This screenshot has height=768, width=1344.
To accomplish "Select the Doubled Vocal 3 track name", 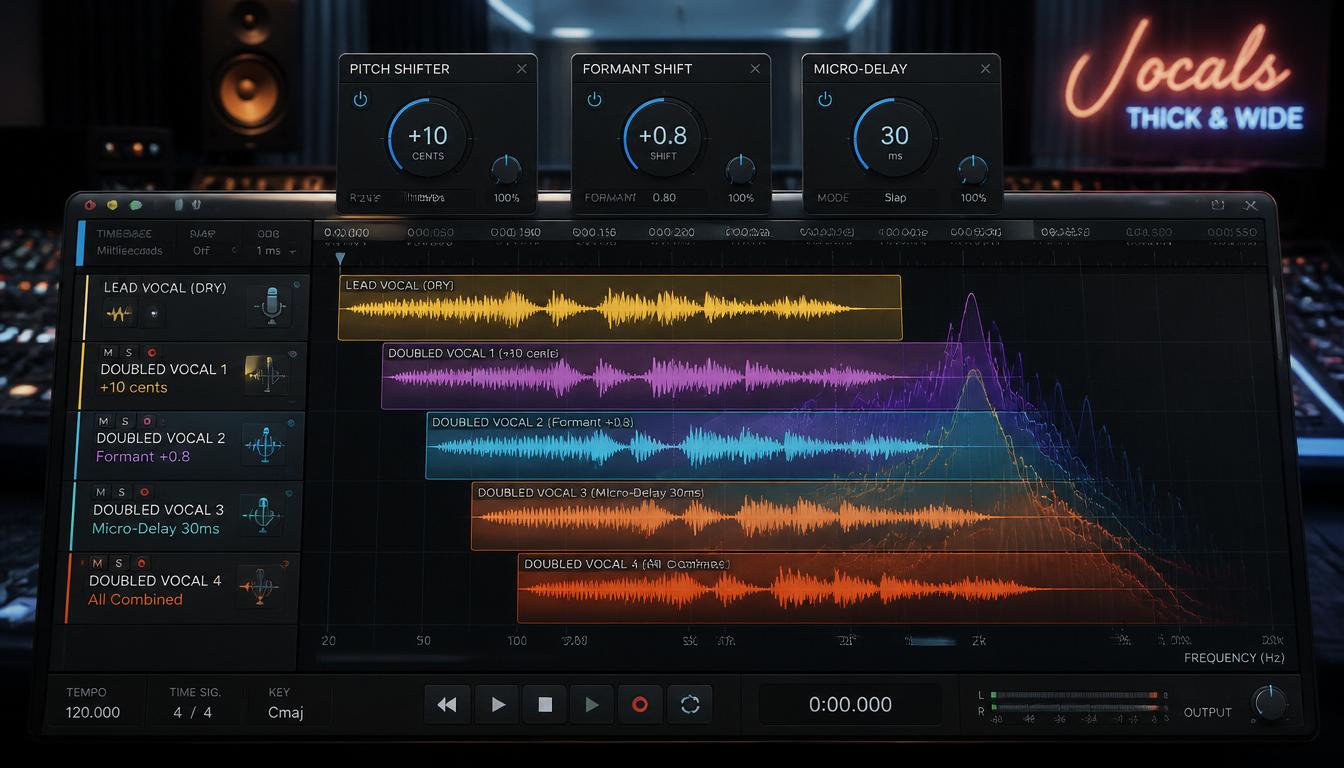I will [158, 509].
